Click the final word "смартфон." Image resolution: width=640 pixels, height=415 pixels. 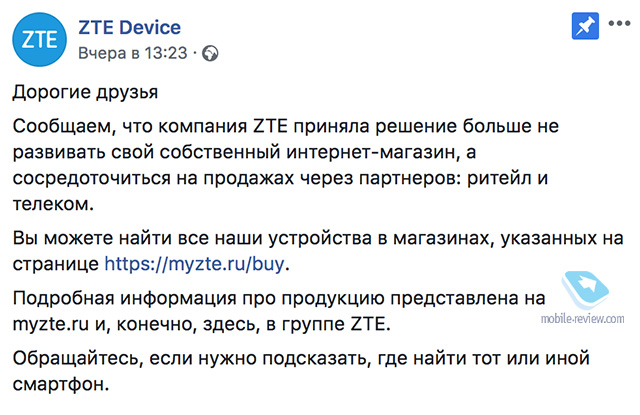pos(61,385)
